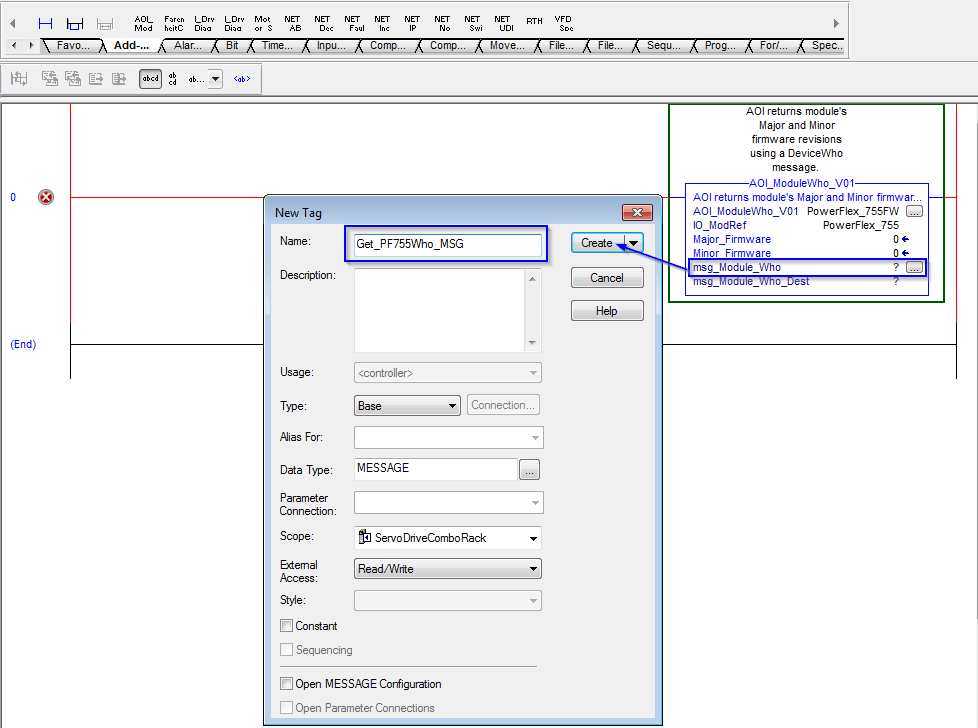Click the Mot or S instruction icon

pyautogui.click(x=264, y=21)
